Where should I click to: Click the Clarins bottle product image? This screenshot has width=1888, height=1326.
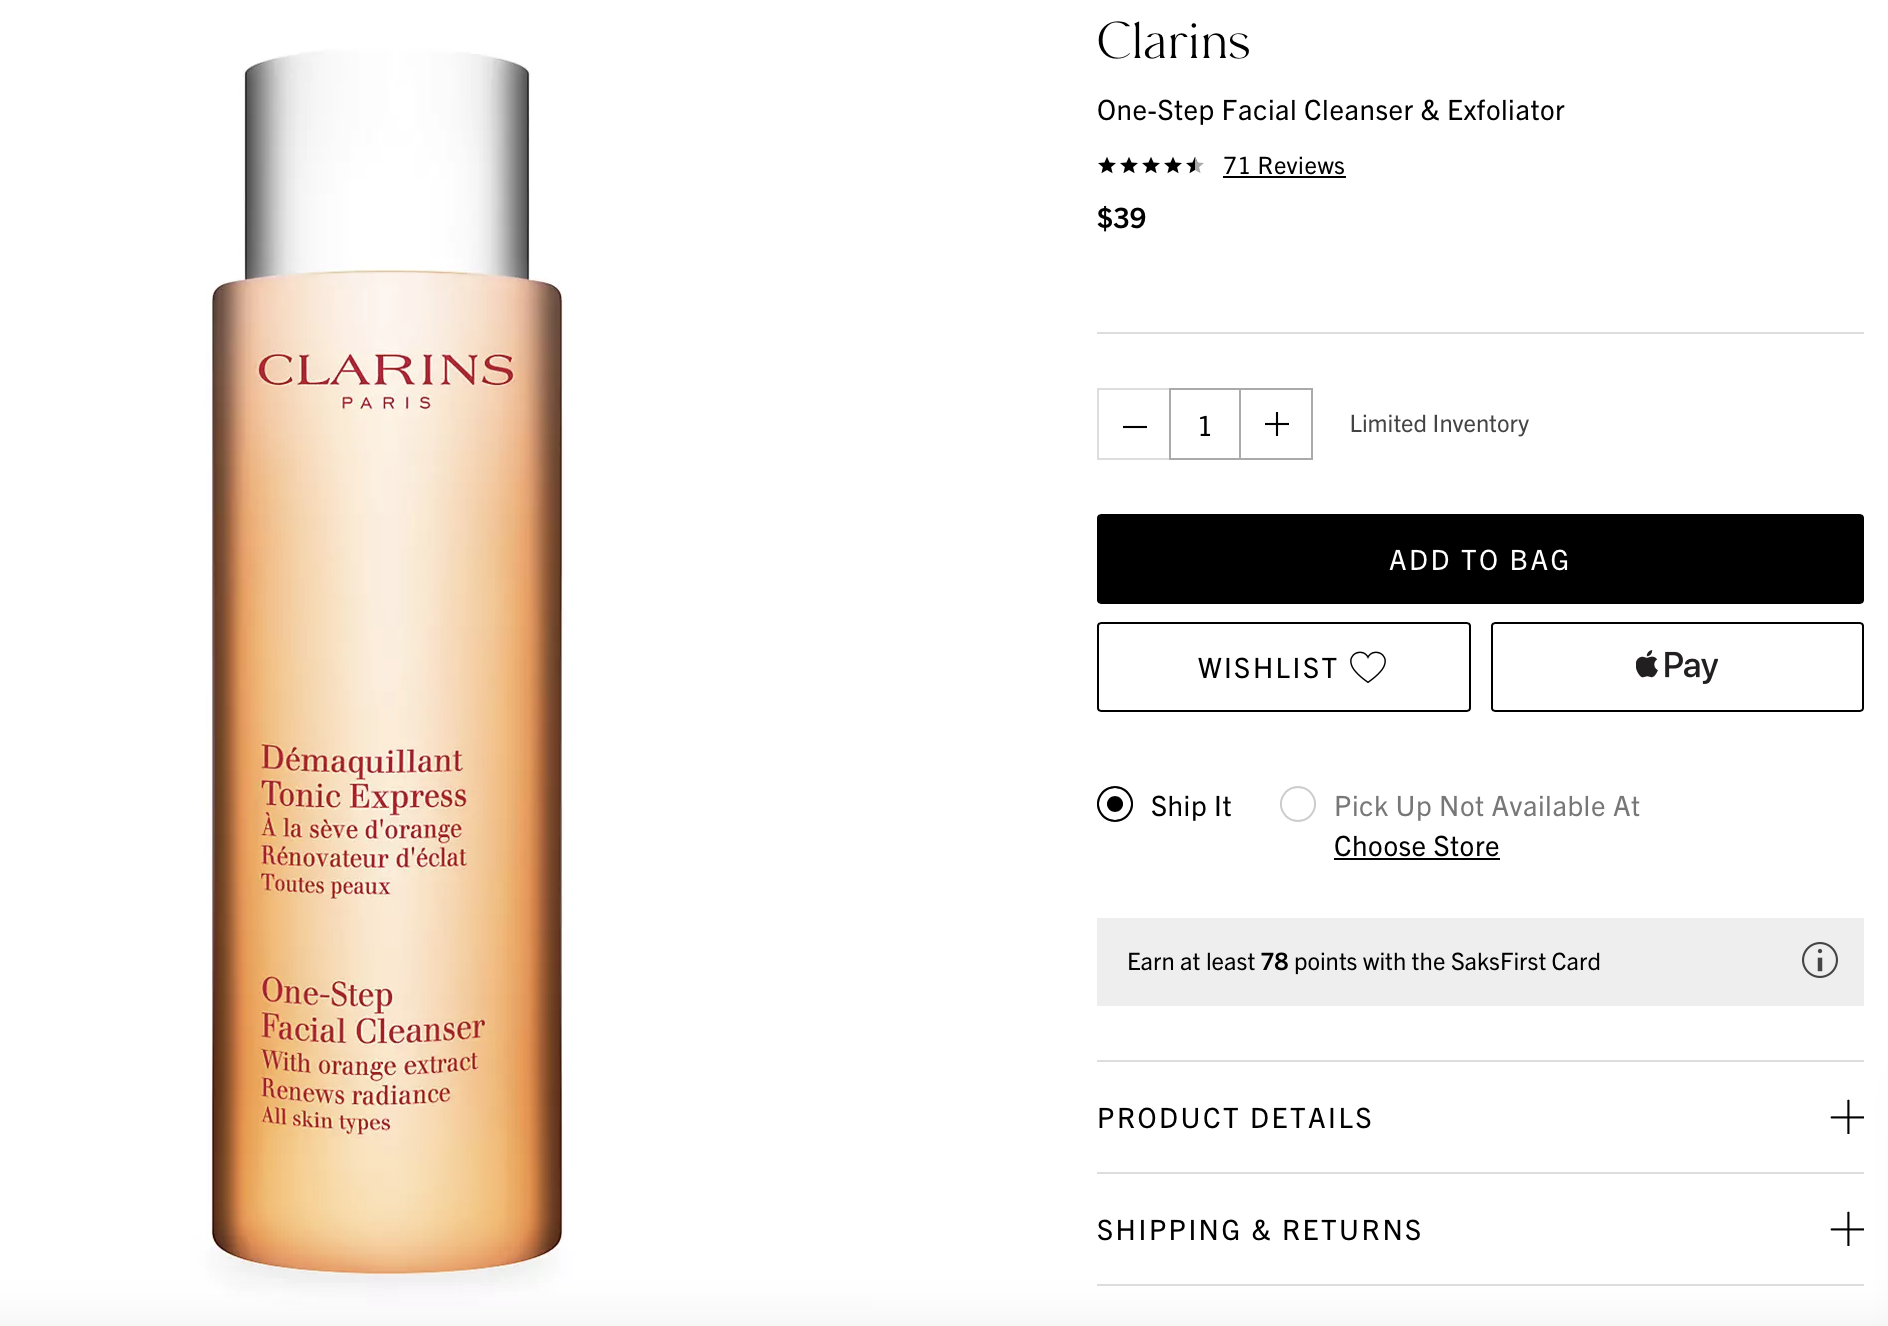pyautogui.click(x=387, y=663)
